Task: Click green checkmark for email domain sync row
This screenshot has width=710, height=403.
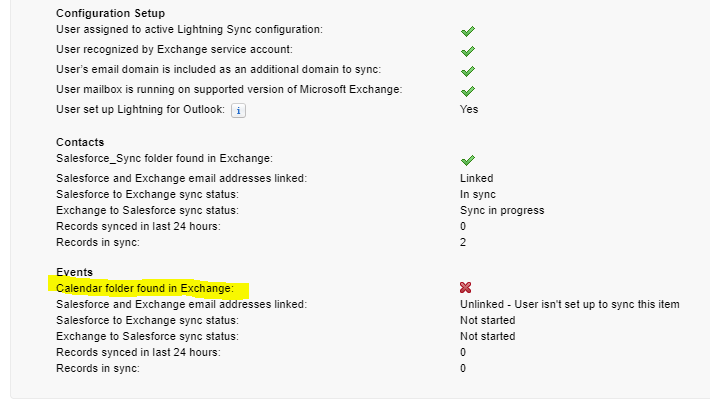Action: coord(467,71)
